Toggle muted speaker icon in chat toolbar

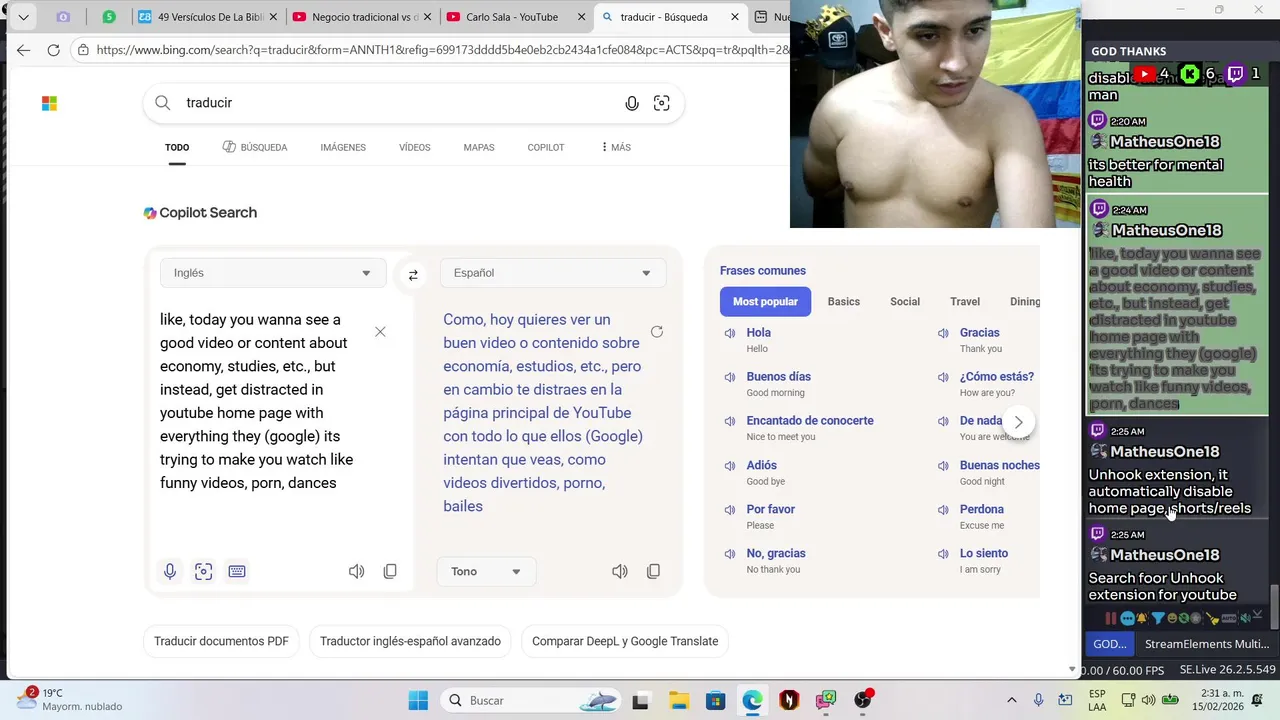tap(1245, 618)
